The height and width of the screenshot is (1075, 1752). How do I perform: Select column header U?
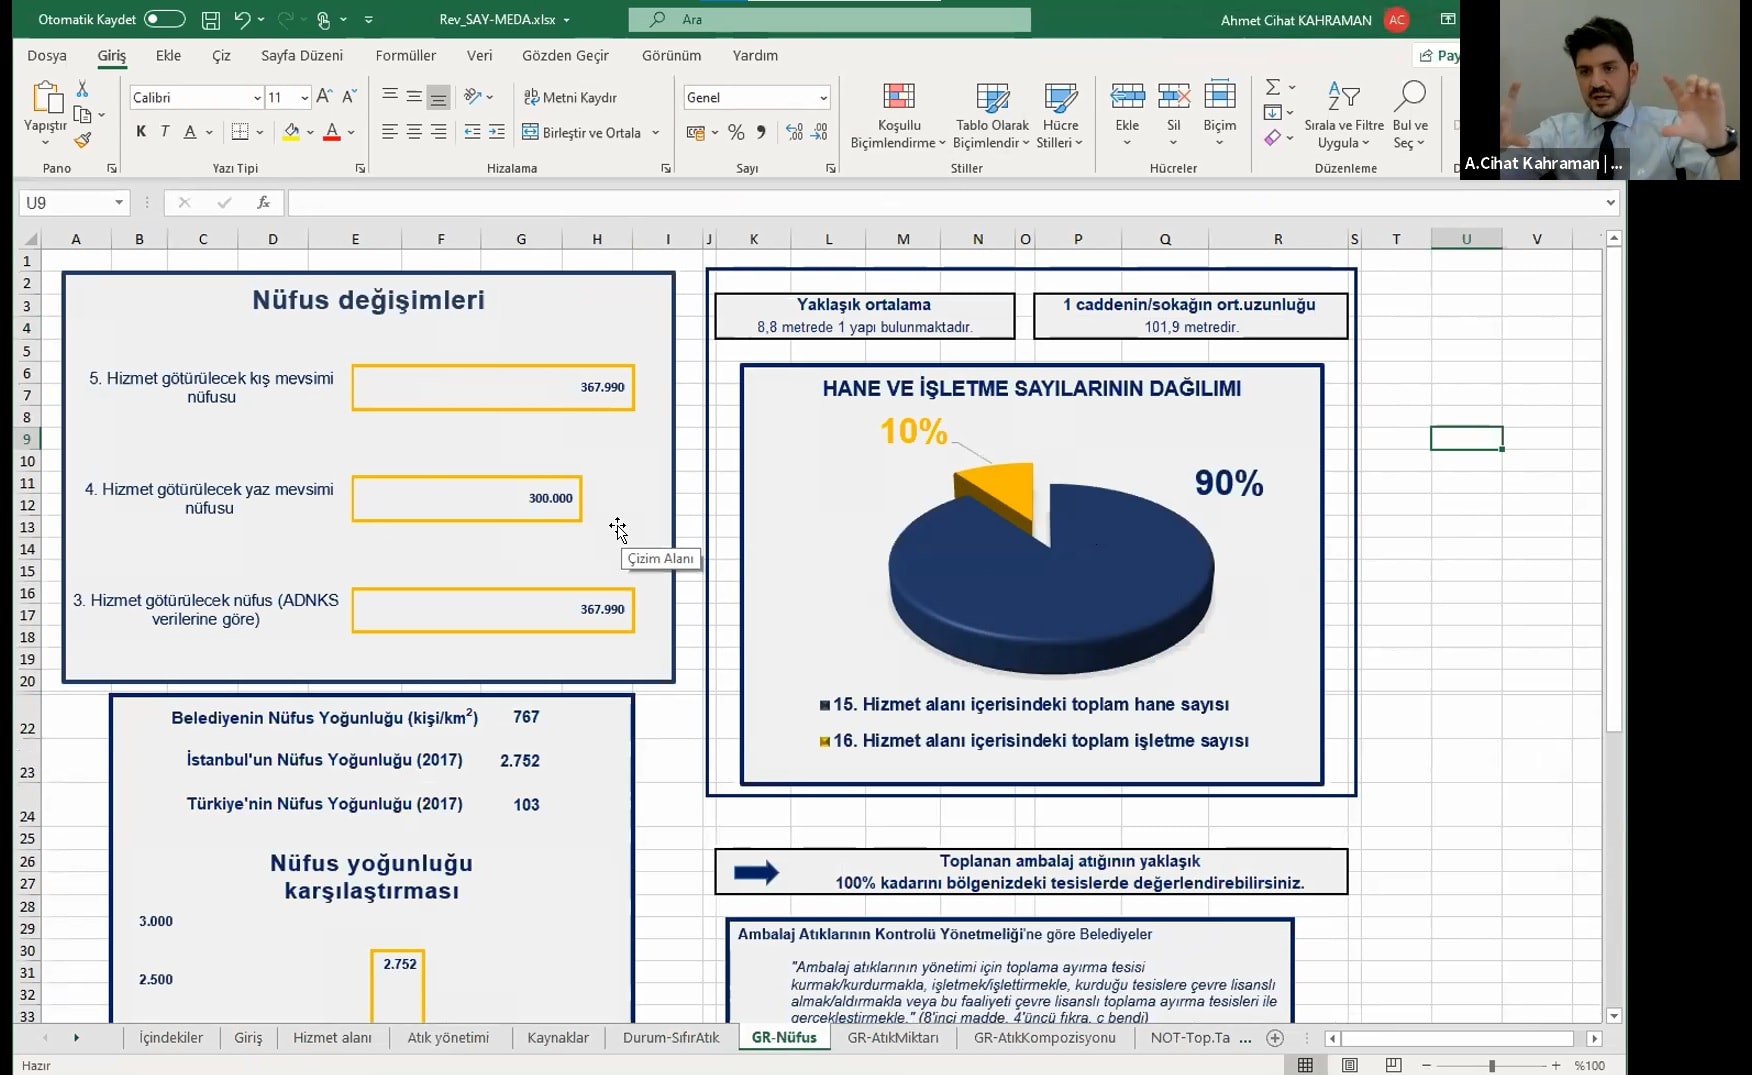click(x=1466, y=239)
